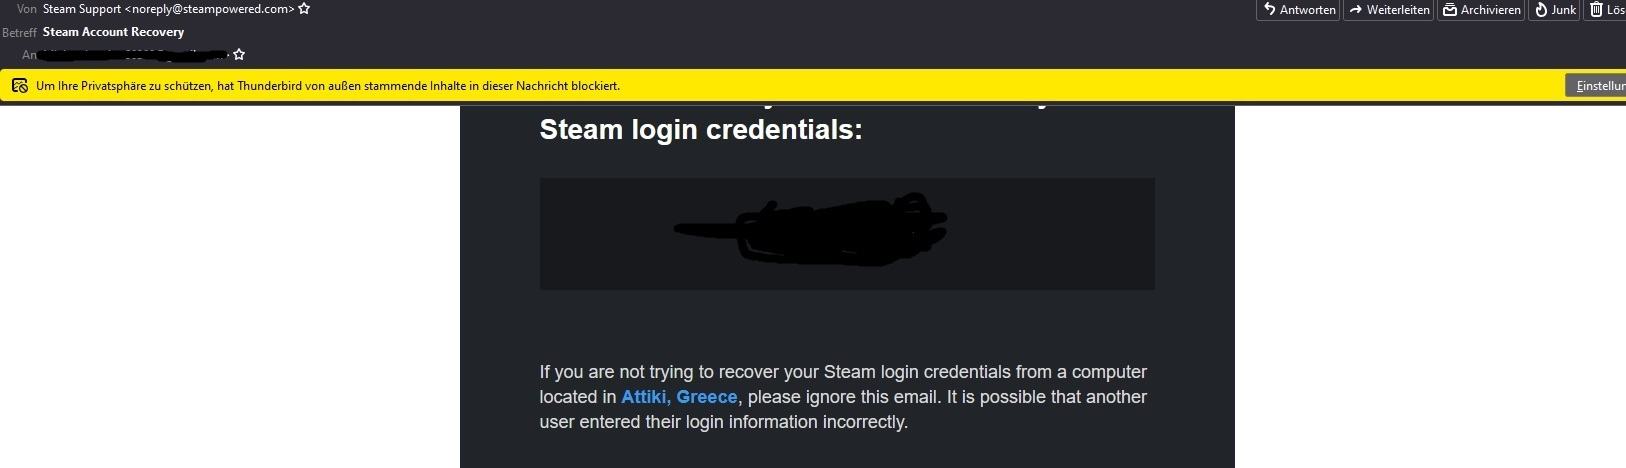
Task: Click the forward arrow icon
Action: (1355, 10)
